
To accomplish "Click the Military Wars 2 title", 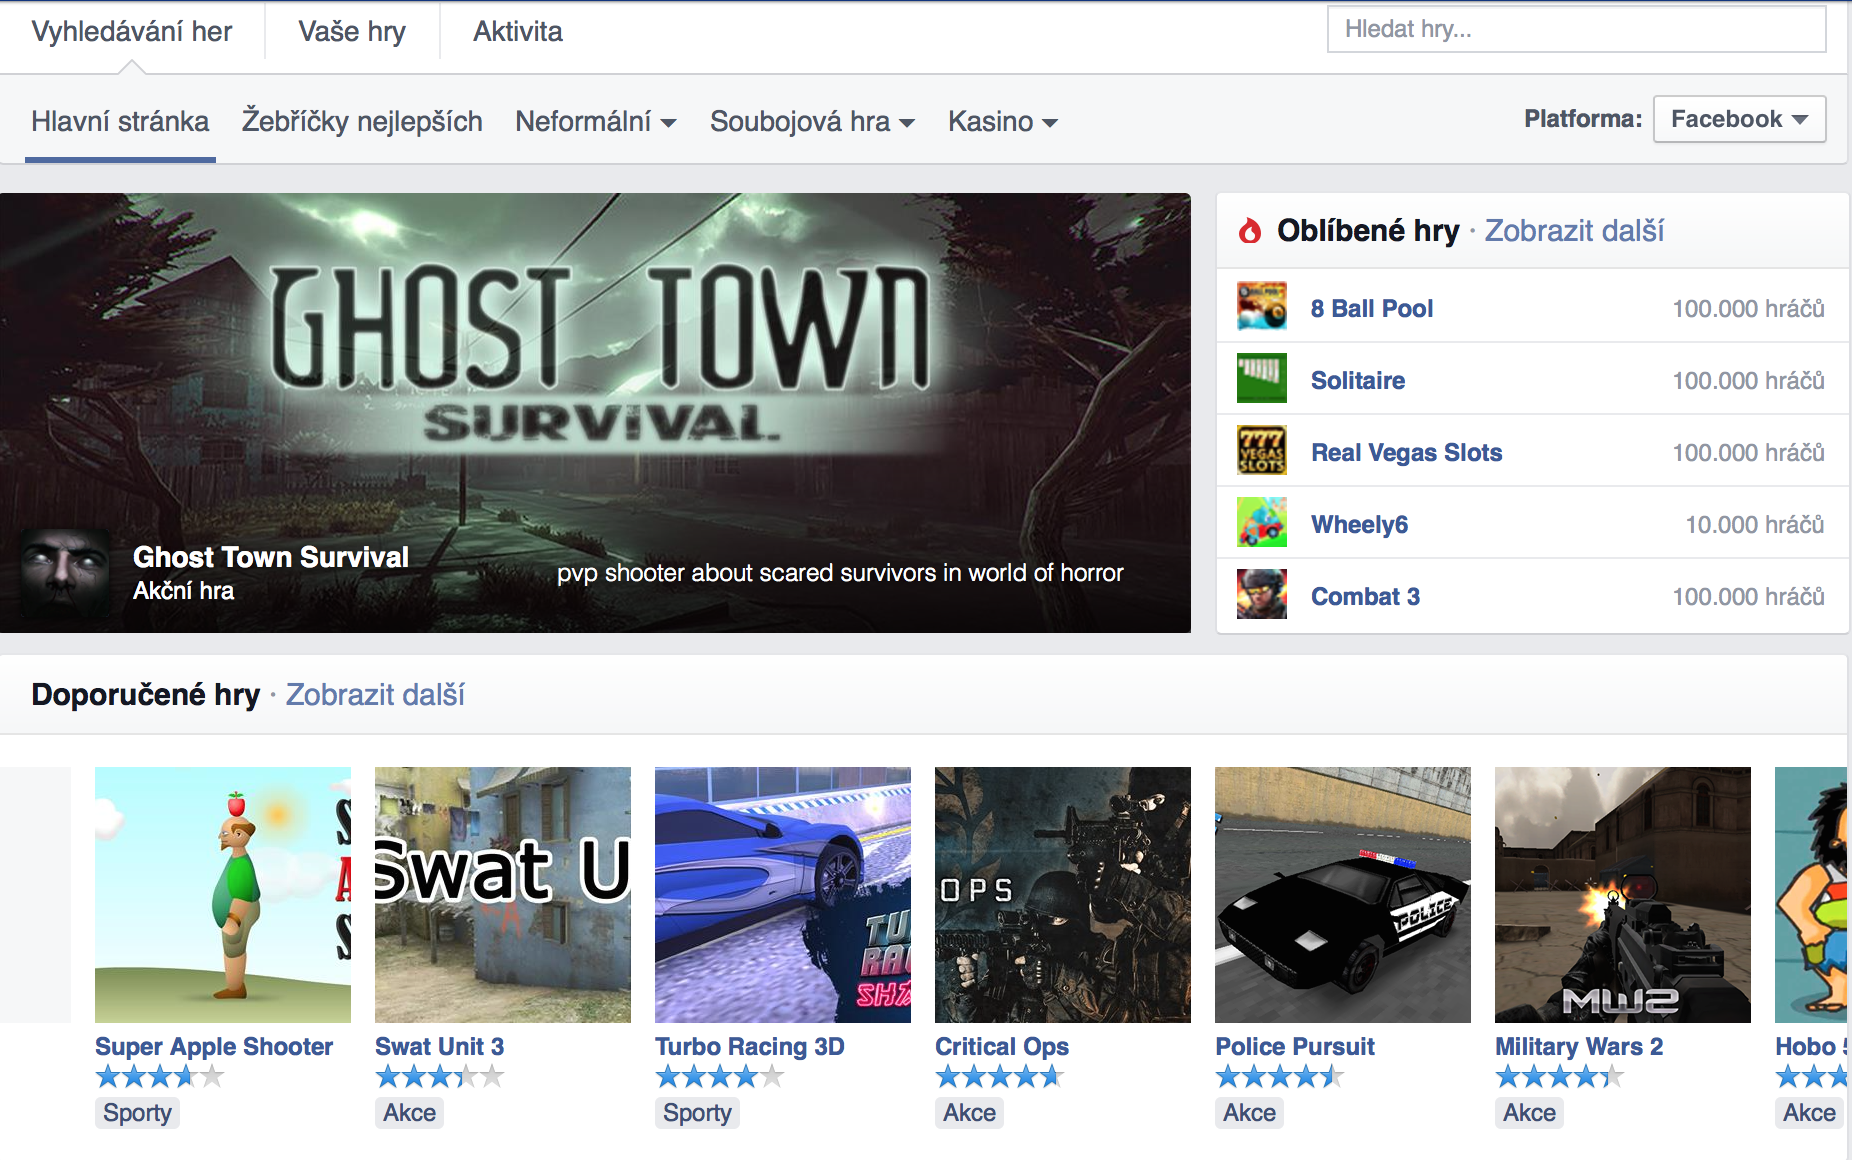I will coord(1579,1047).
